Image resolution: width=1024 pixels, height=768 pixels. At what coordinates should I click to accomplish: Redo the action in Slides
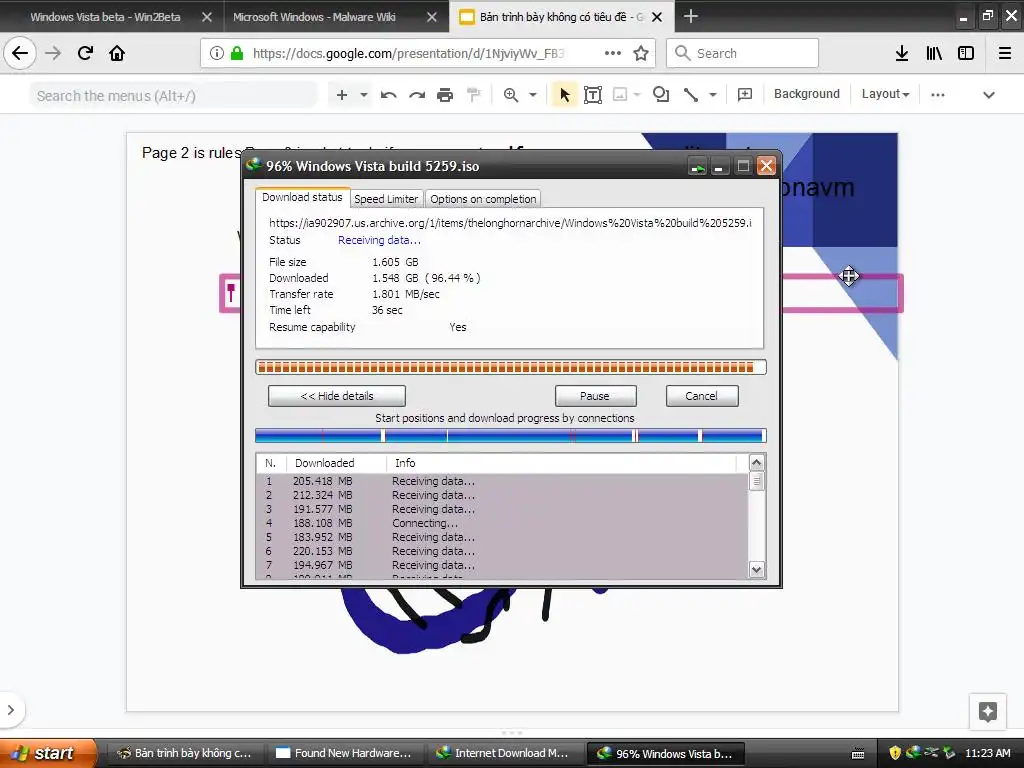(x=417, y=95)
